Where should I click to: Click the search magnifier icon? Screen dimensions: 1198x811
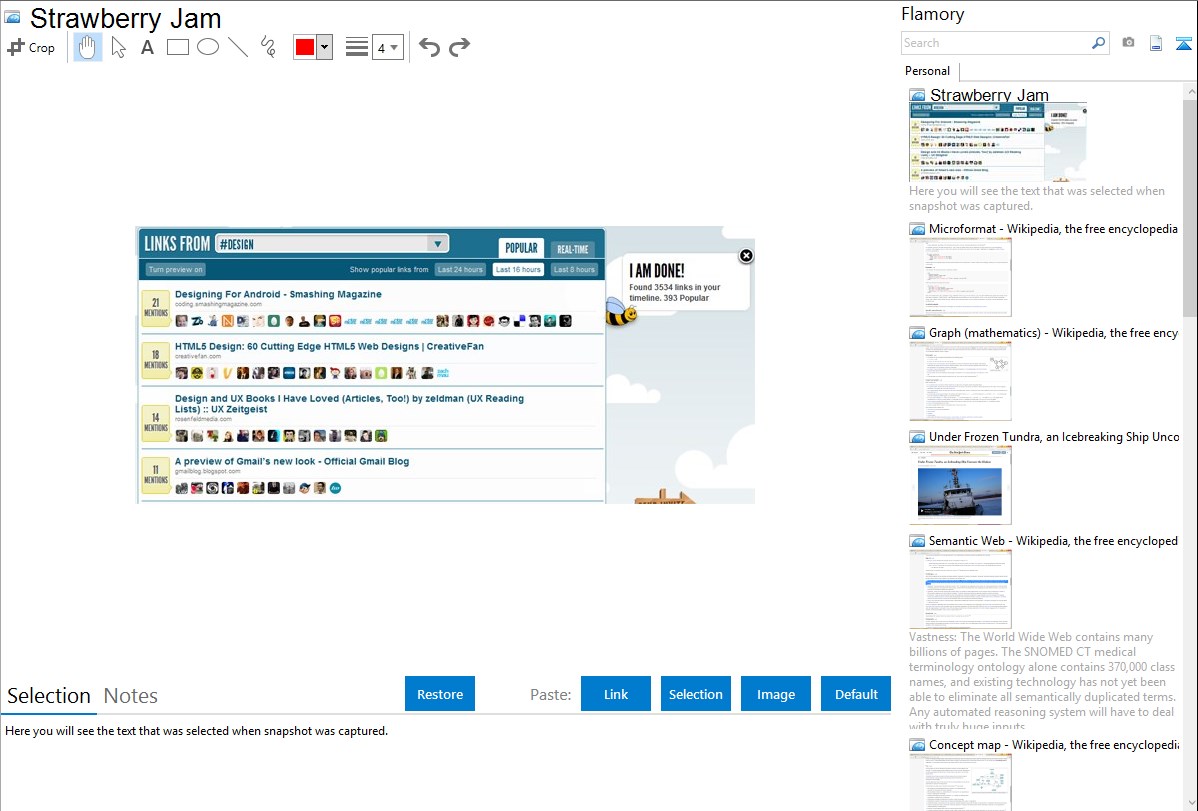click(x=1099, y=43)
